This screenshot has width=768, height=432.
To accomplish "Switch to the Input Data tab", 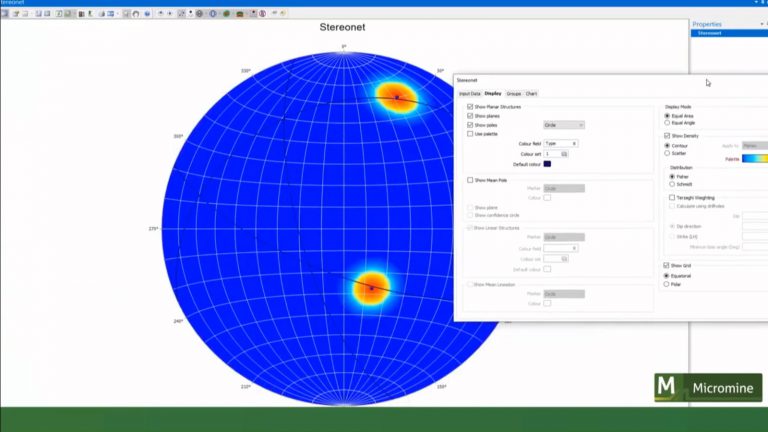I will coord(469,94).
